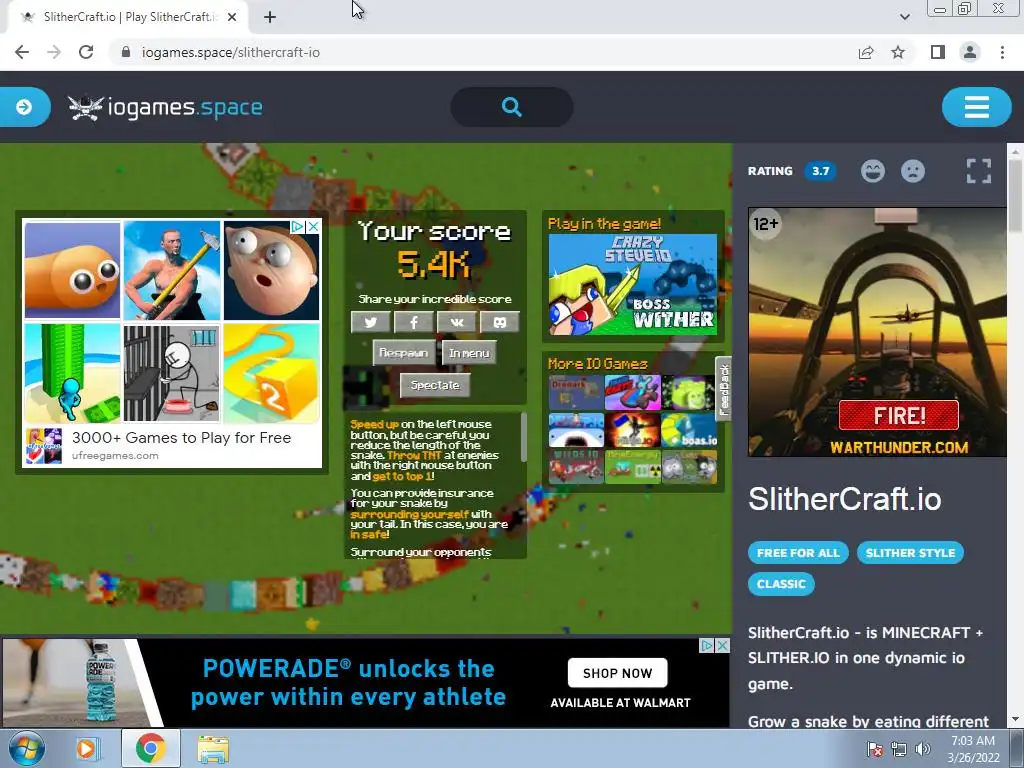Open the Discord share button
Viewport: 1024px width, 768px height.
(500, 322)
